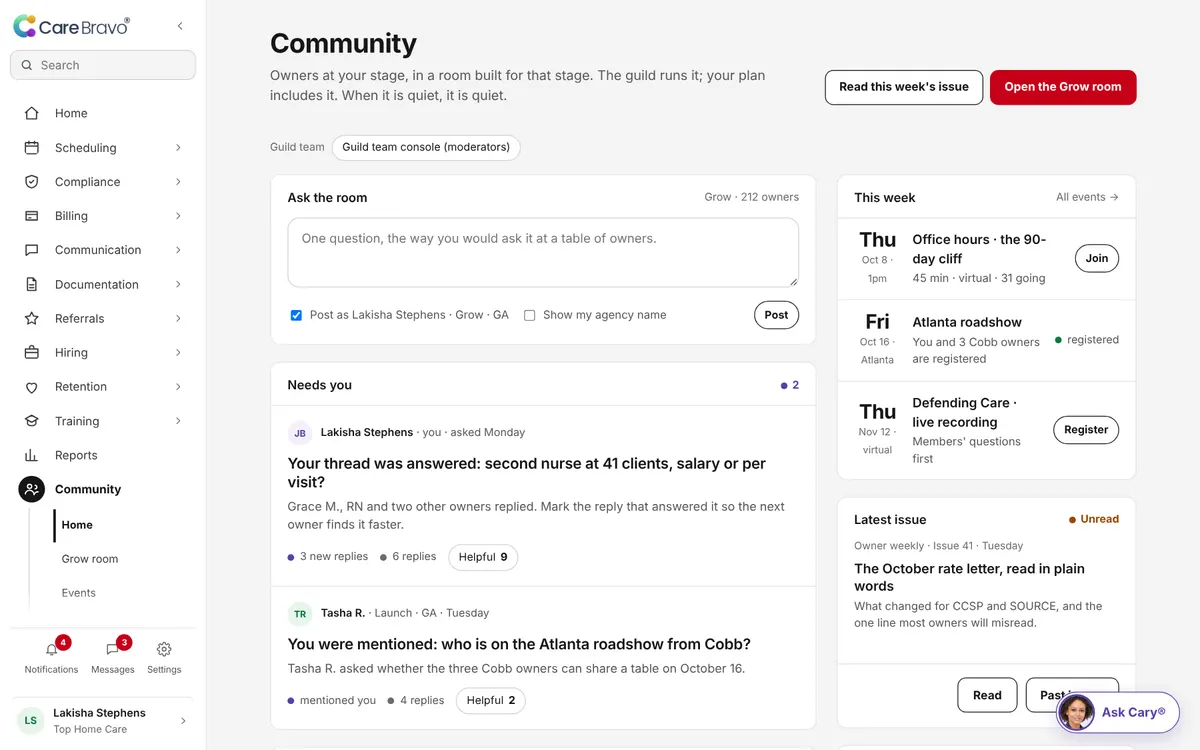Click the Retention heart icon
Viewport: 1200px width, 750px height.
tap(32, 387)
